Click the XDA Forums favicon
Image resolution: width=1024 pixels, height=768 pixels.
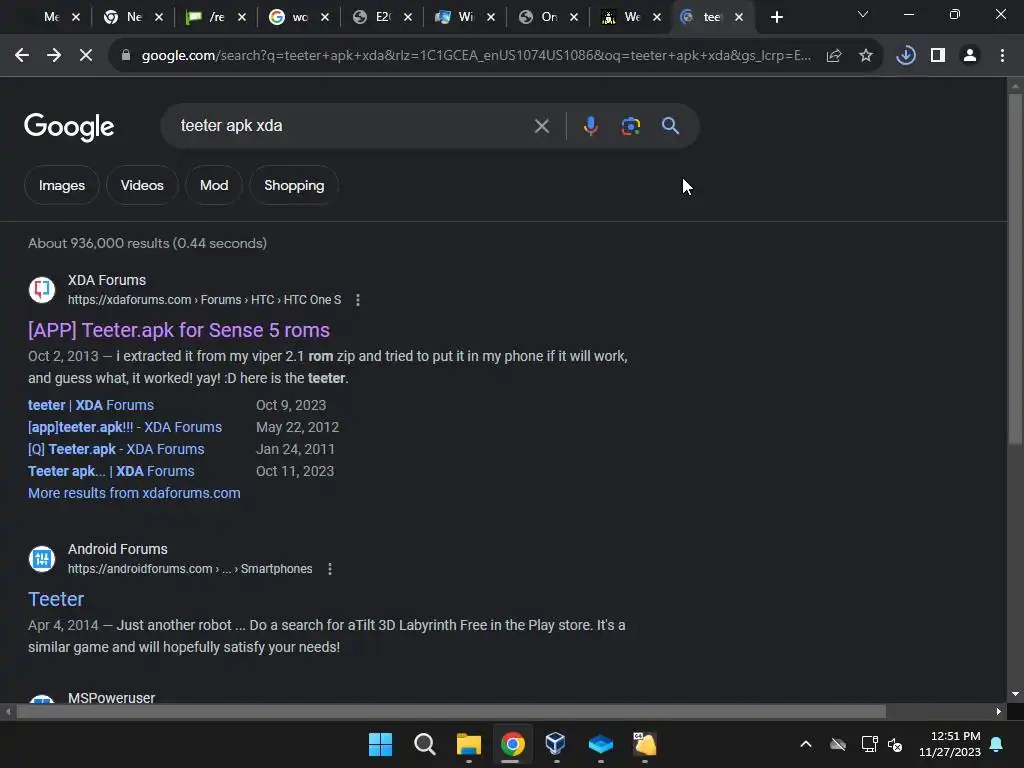pyautogui.click(x=42, y=289)
